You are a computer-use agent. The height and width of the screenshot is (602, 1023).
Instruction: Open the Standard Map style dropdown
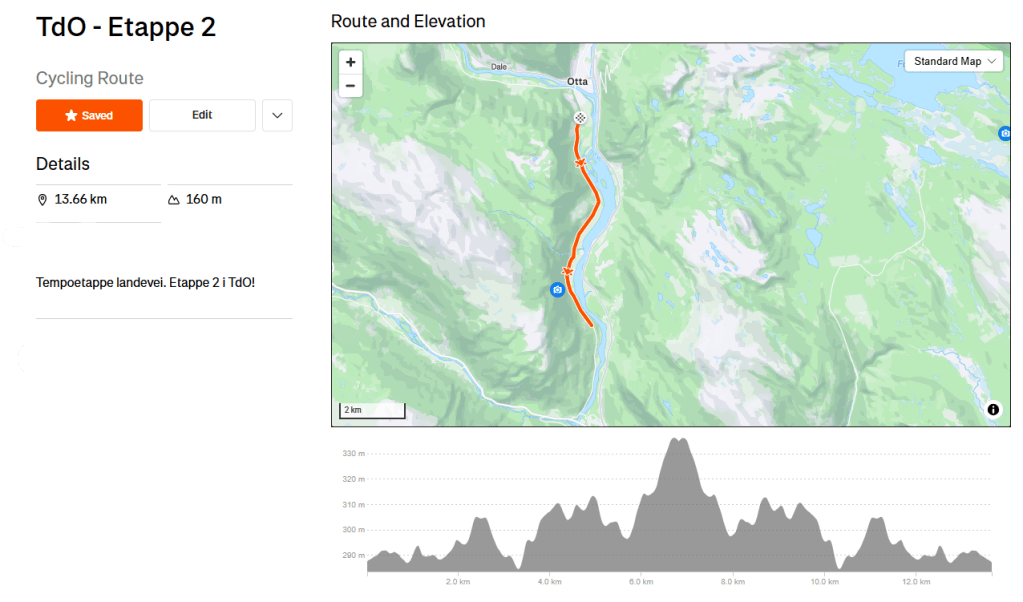(954, 61)
